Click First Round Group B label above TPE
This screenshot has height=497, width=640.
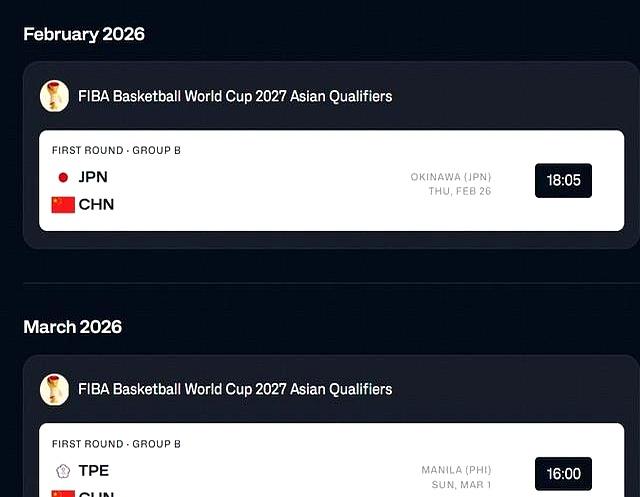tap(116, 443)
